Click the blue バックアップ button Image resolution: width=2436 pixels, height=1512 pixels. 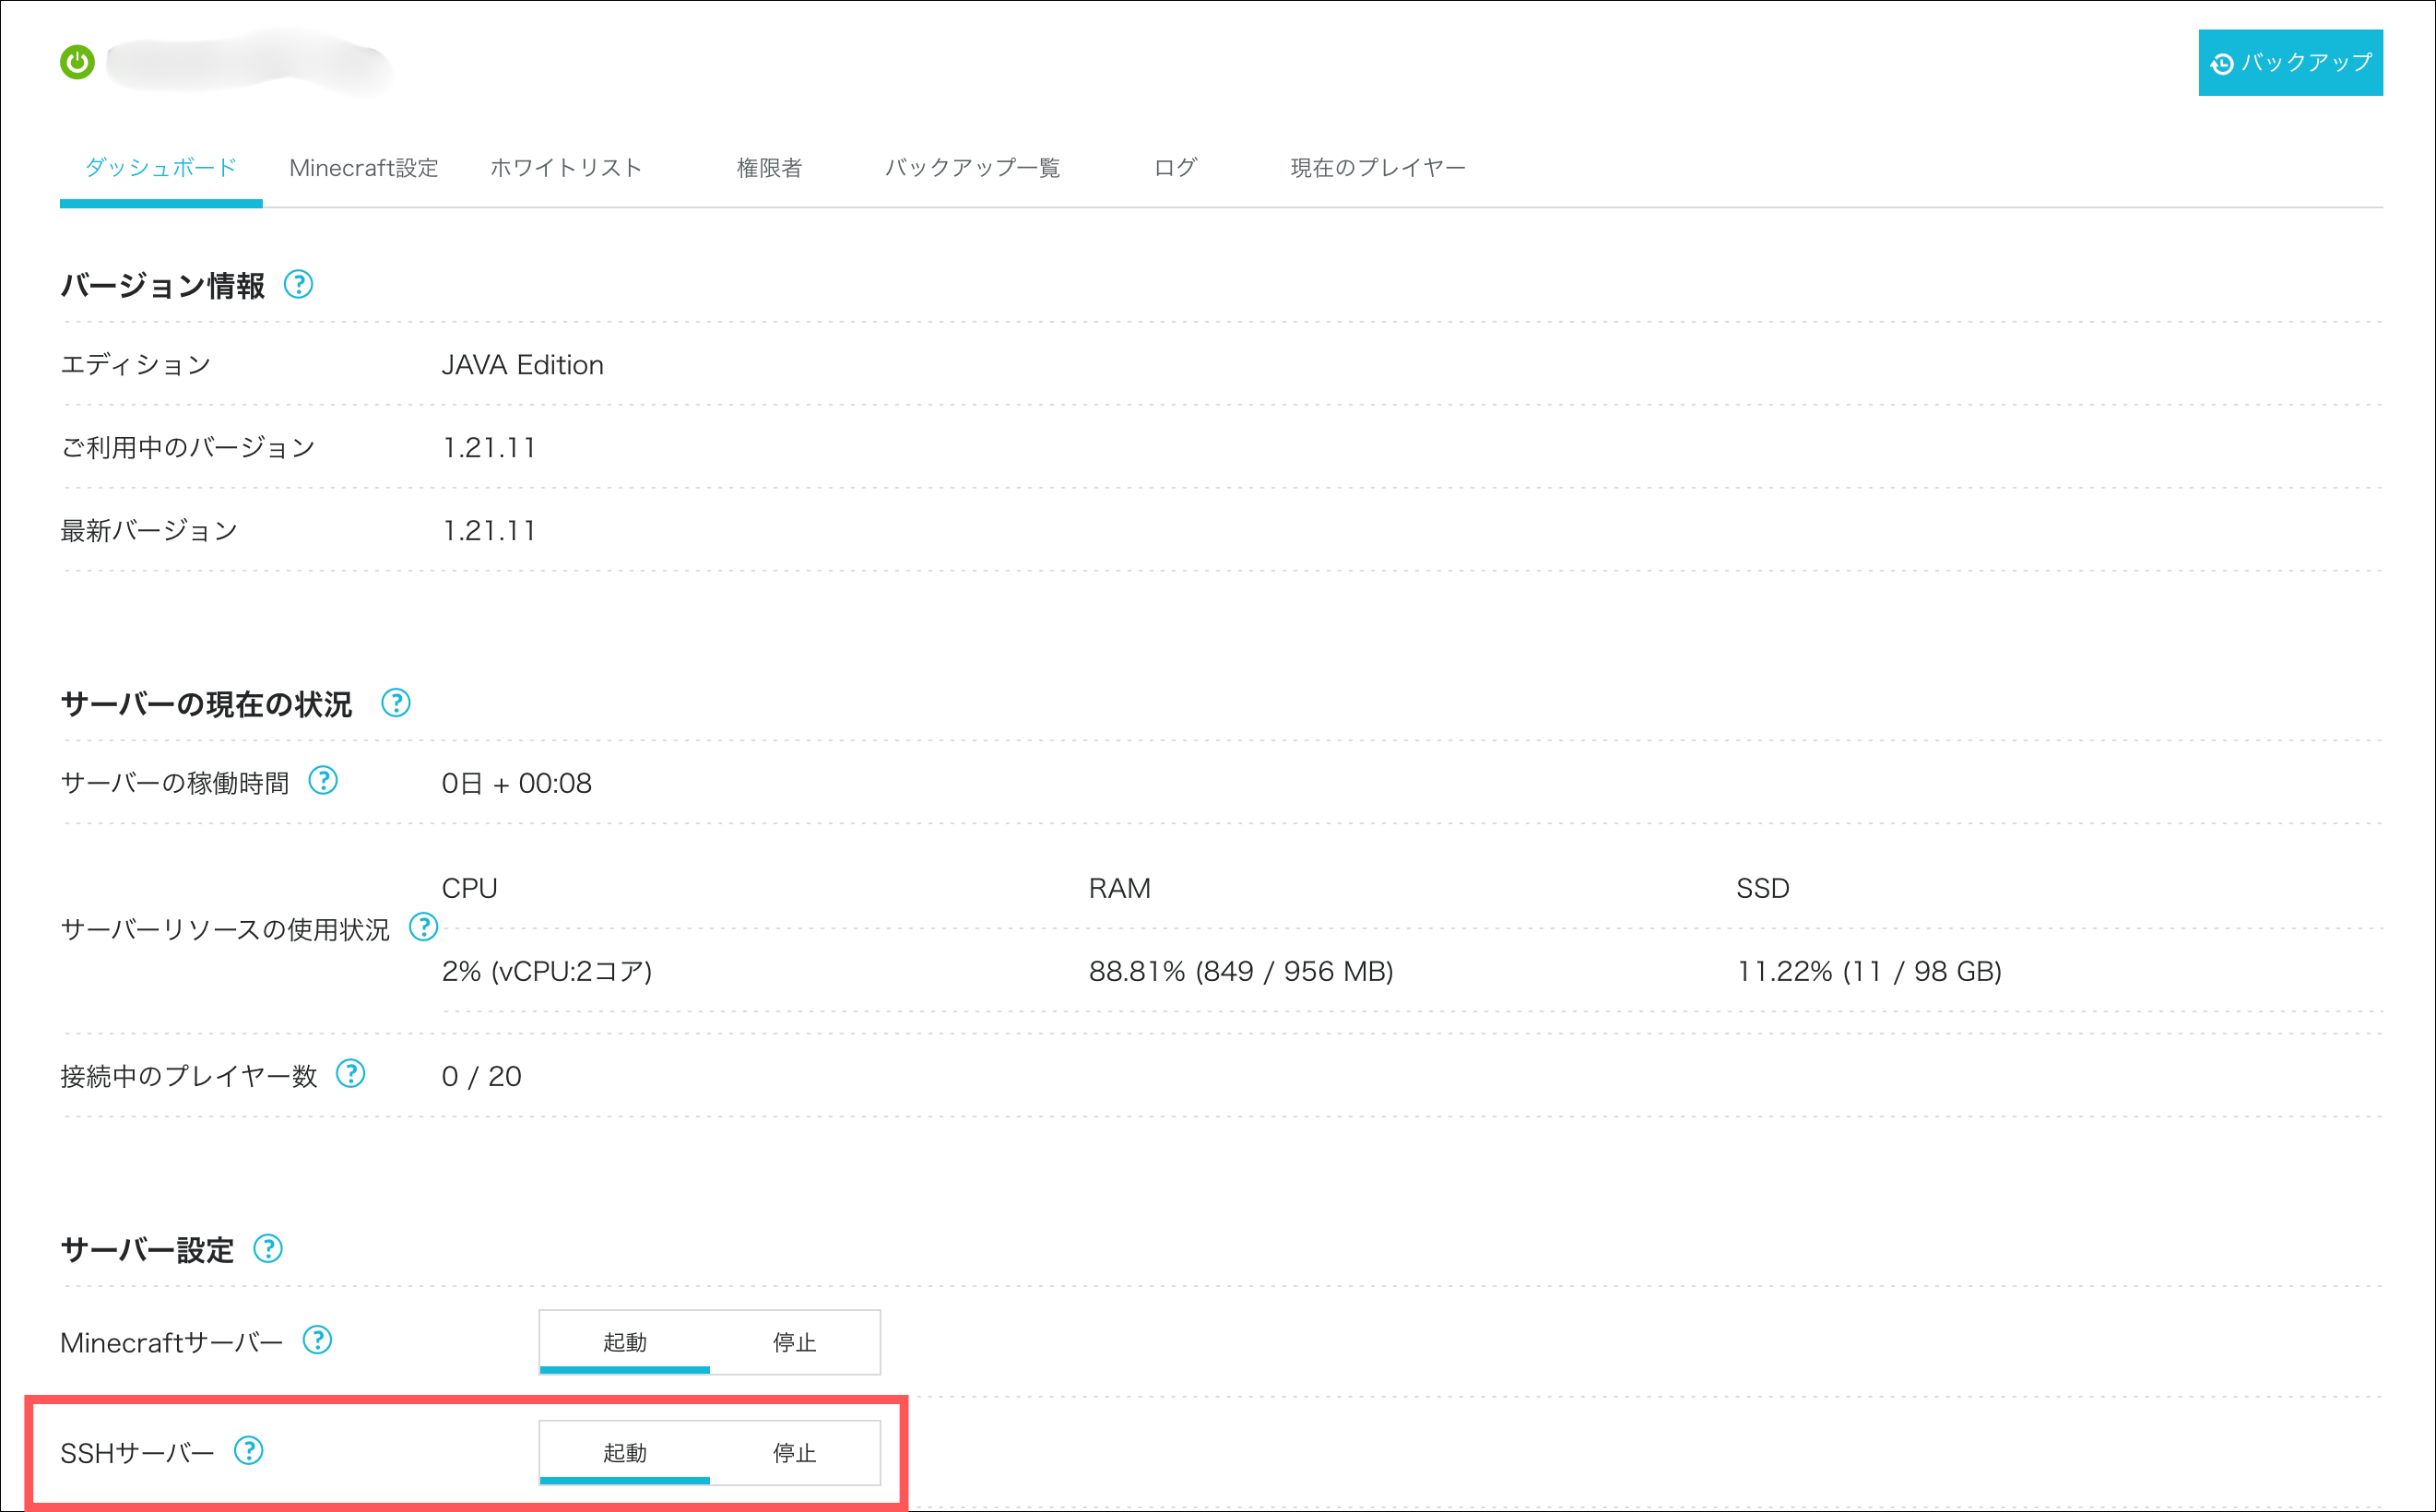coord(2290,63)
